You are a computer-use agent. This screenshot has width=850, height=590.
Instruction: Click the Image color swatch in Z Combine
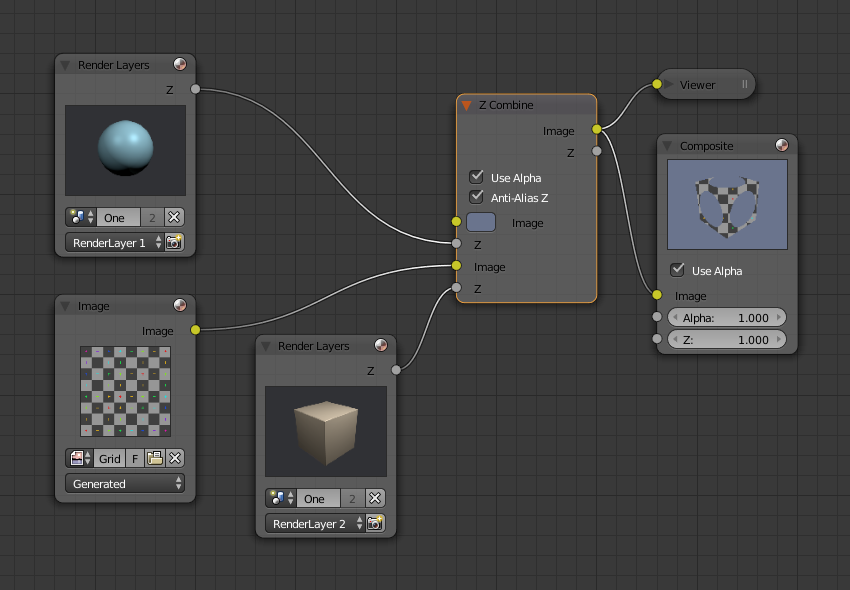point(481,222)
